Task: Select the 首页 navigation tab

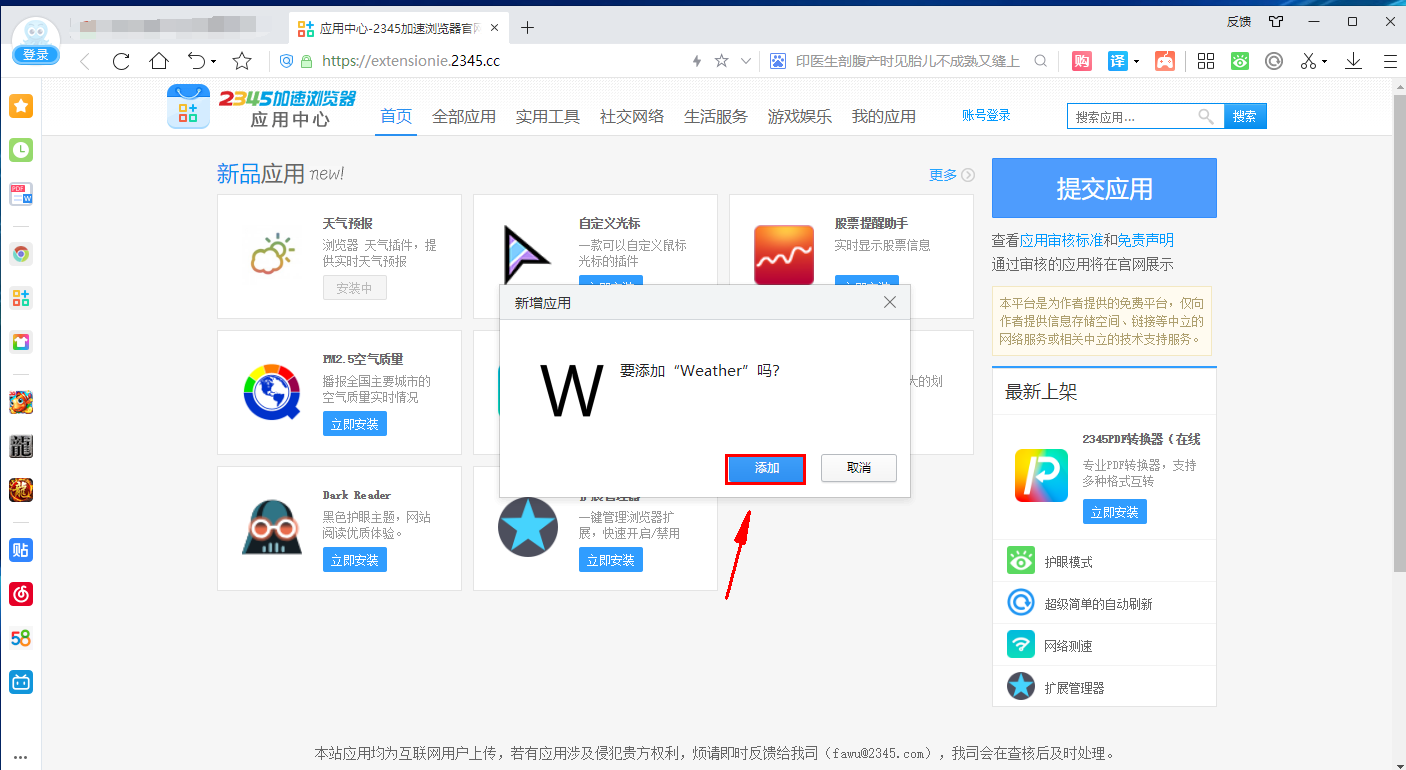Action: (x=396, y=116)
